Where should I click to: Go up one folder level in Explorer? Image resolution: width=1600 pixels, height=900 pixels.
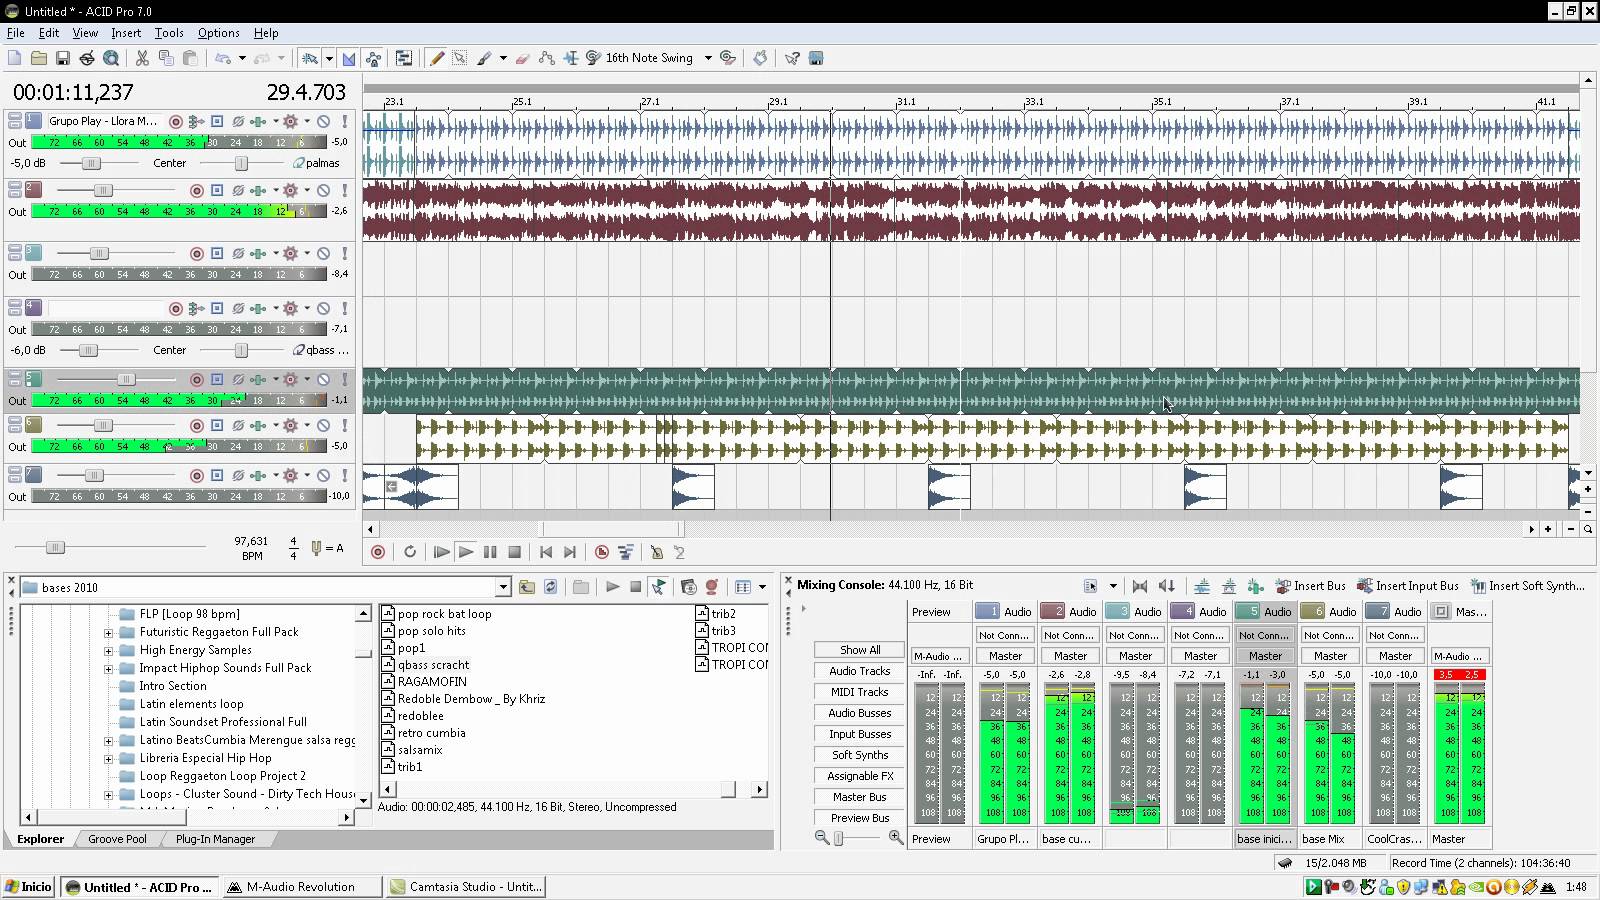[527, 587]
